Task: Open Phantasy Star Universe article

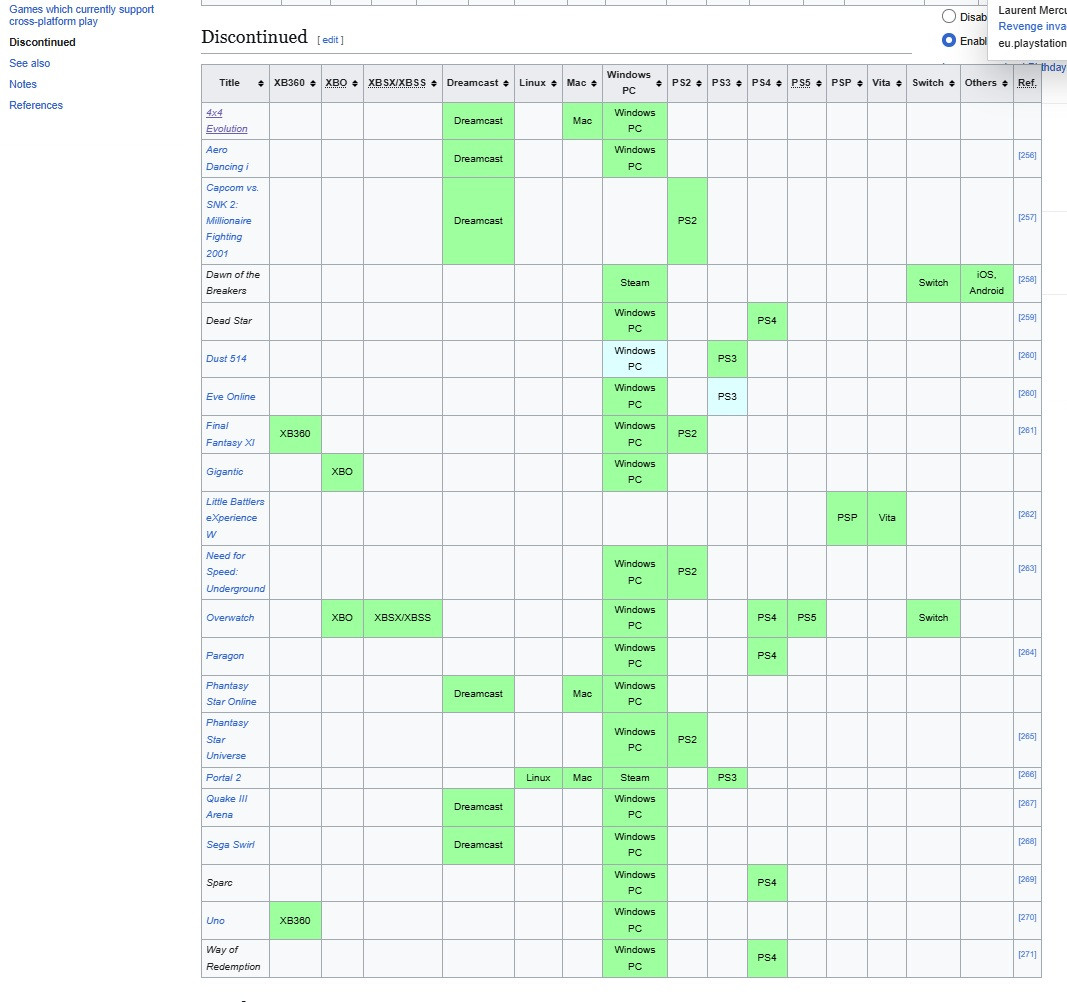Action: coord(227,739)
